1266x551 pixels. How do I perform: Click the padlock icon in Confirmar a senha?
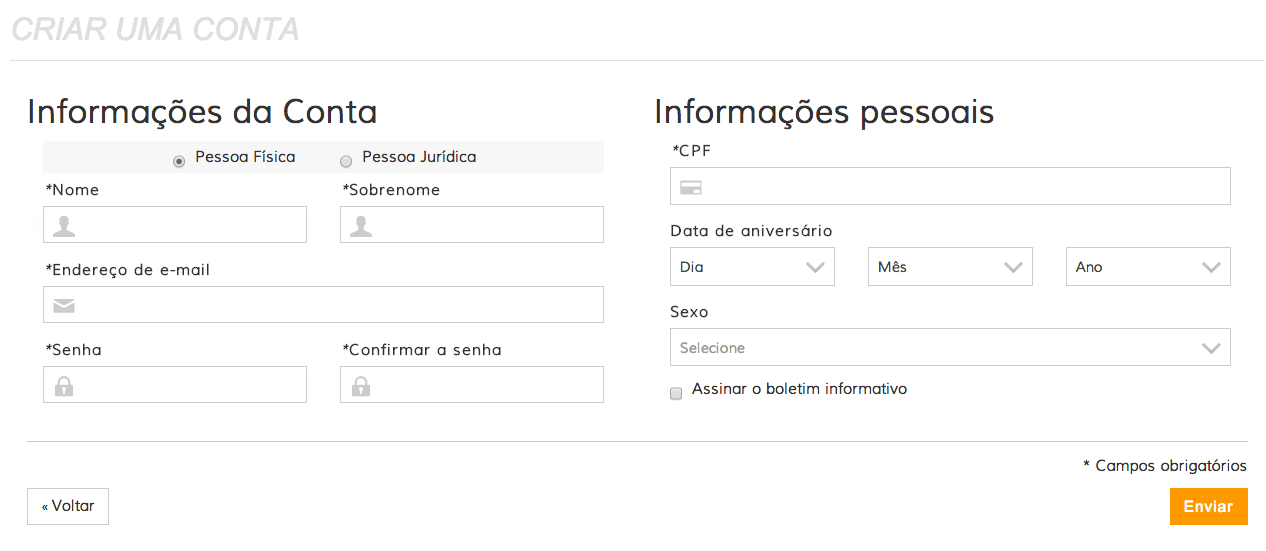361,386
